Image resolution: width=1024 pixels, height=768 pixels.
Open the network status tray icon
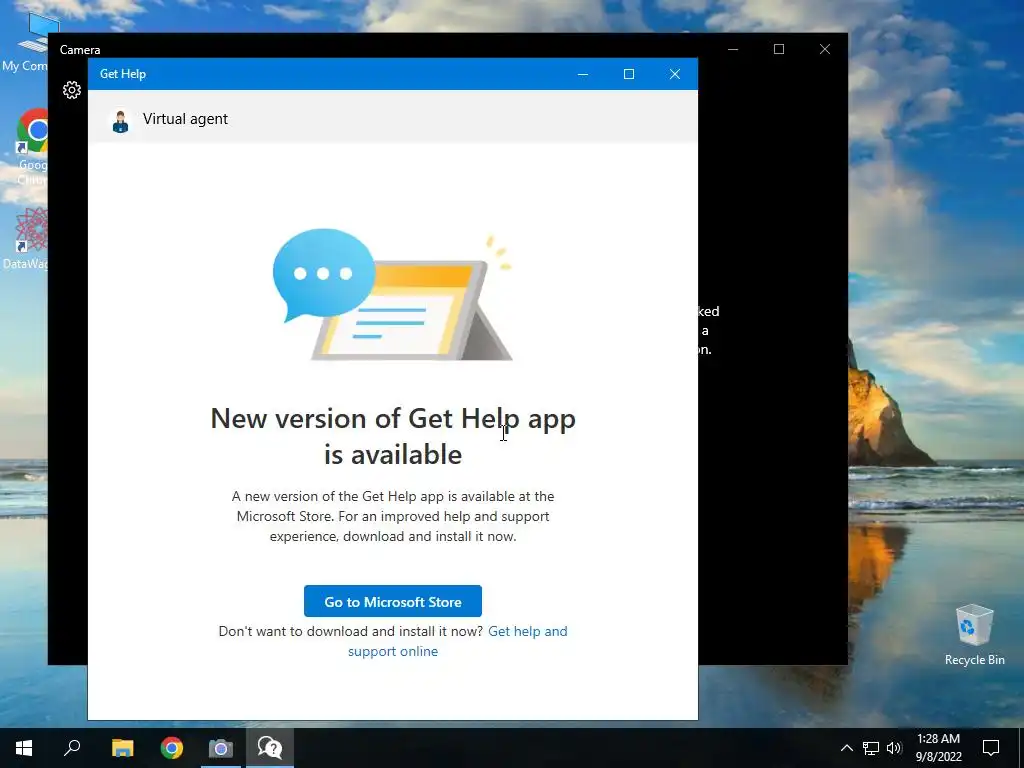point(871,748)
